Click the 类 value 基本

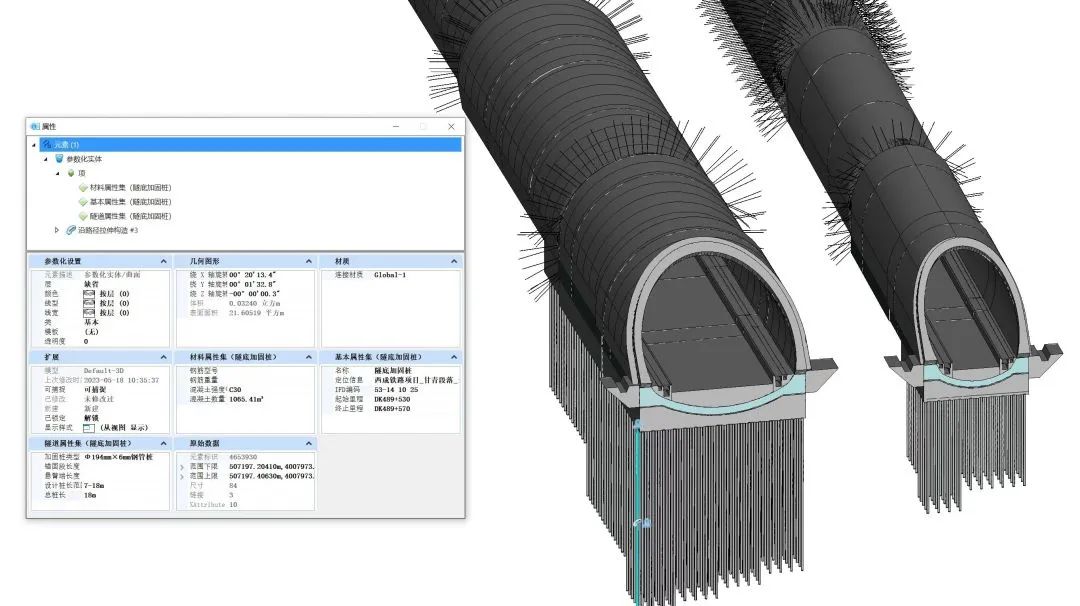(x=91, y=322)
